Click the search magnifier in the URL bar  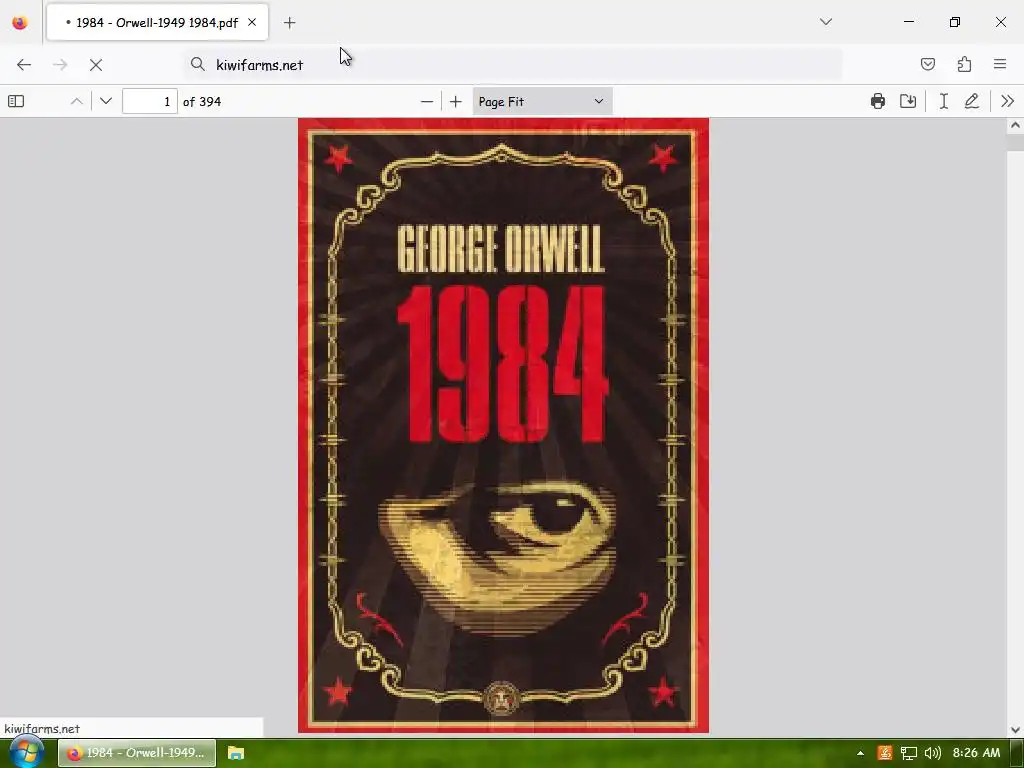197,64
